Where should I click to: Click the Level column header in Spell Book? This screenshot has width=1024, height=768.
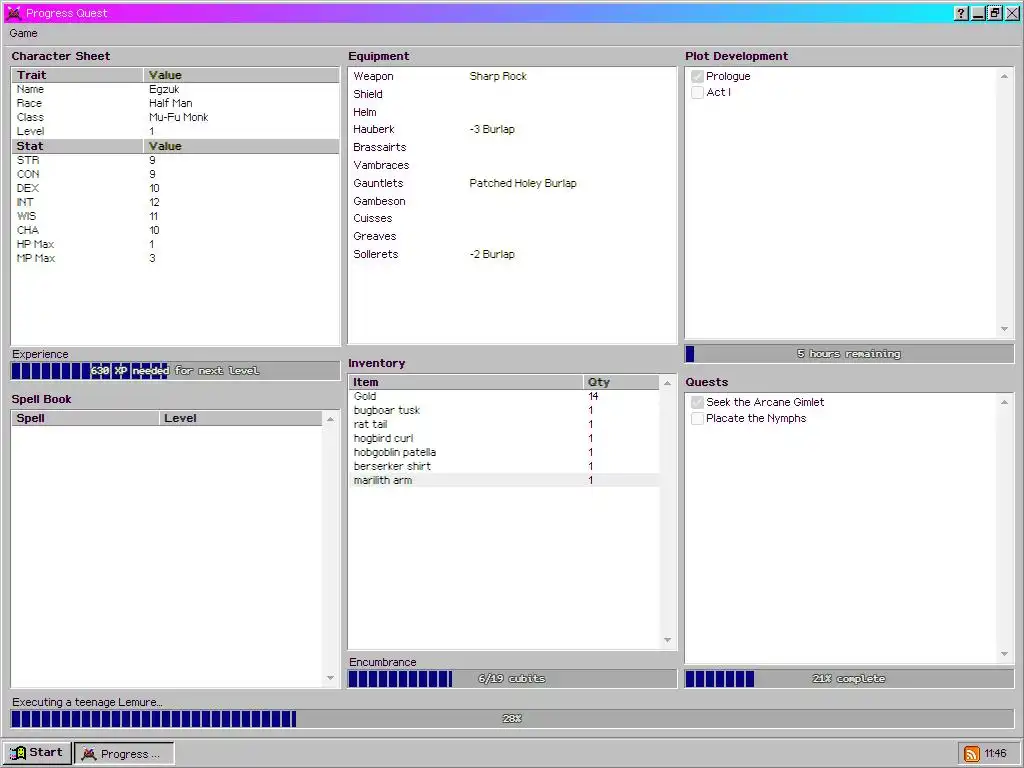pos(240,418)
